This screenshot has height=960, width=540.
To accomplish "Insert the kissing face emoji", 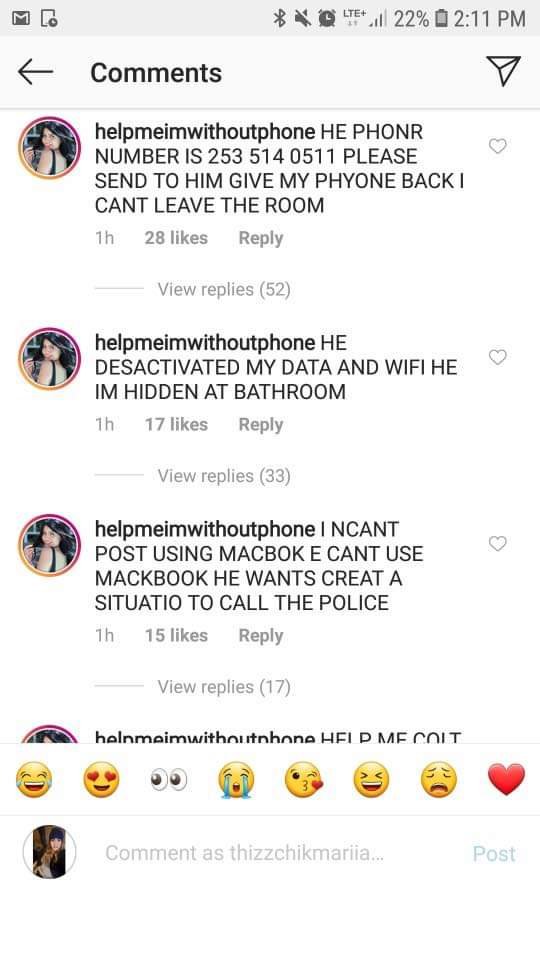I will click(x=304, y=780).
